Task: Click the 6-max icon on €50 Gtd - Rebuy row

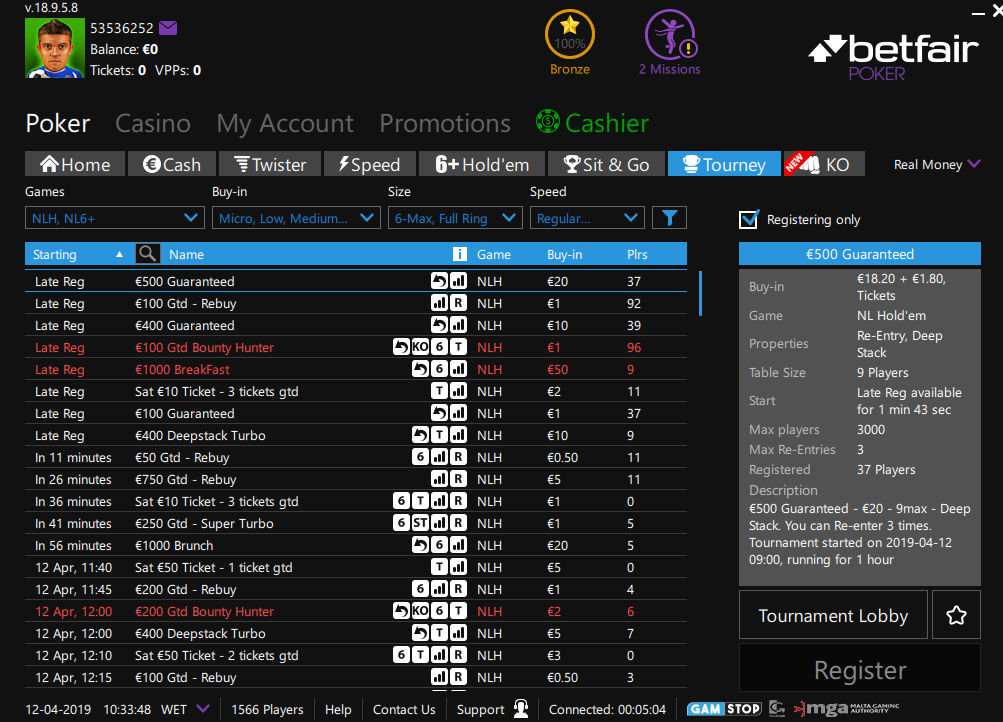Action: coord(420,457)
